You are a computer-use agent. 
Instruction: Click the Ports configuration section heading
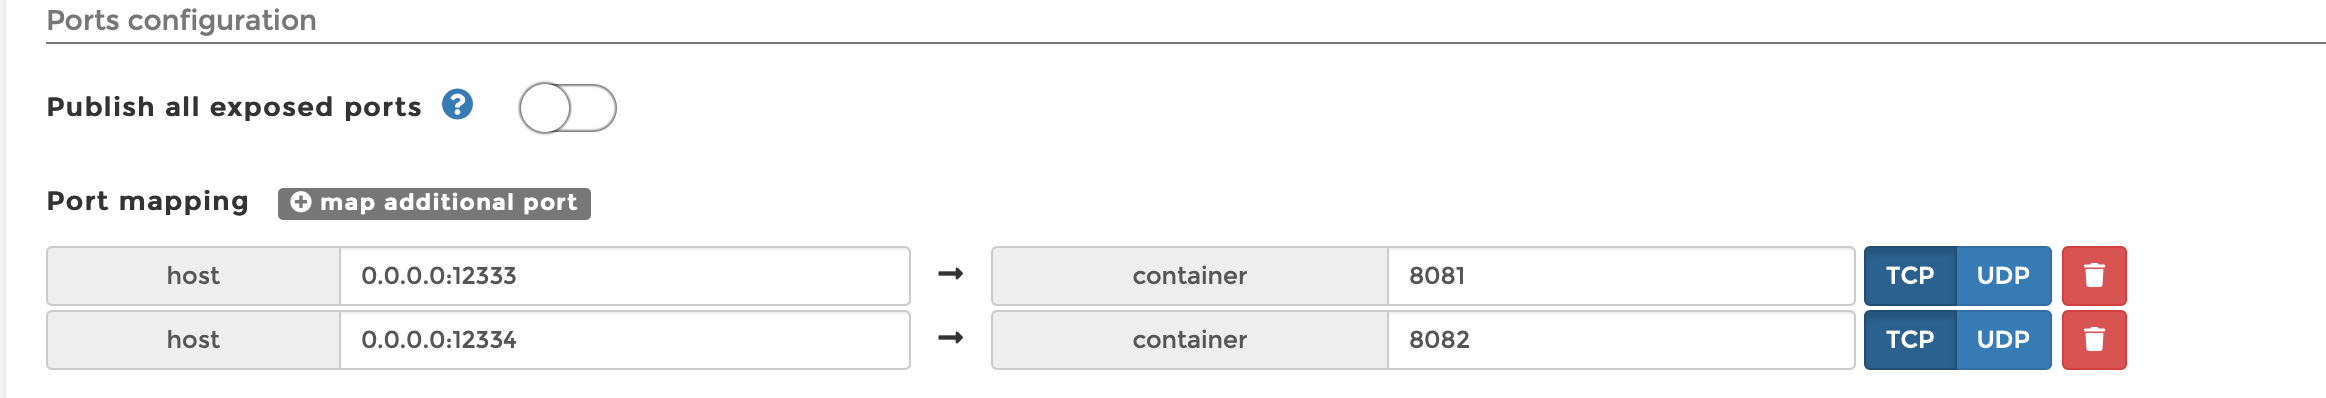[182, 20]
